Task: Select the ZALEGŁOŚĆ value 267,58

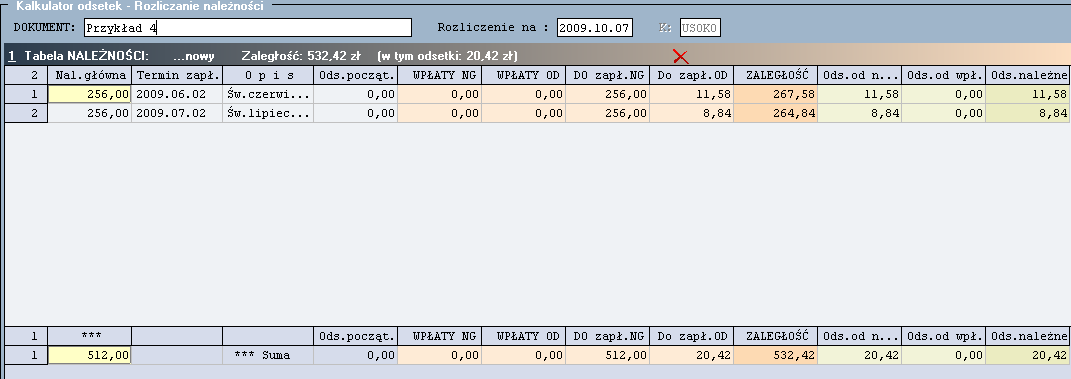Action: [776, 94]
